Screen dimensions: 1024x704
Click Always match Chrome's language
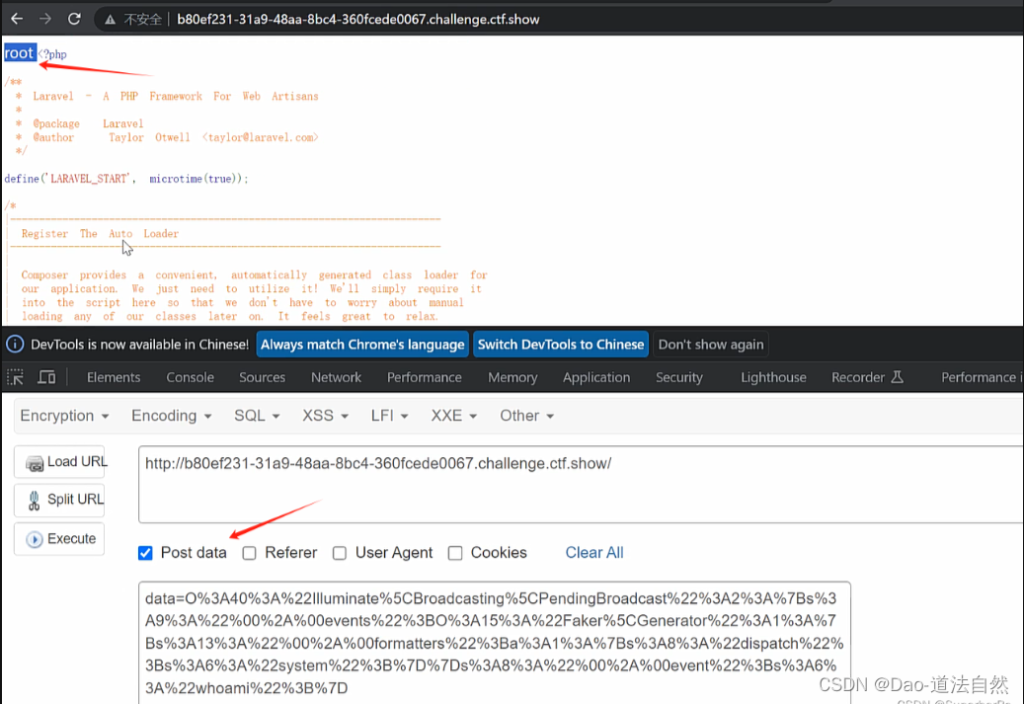(x=362, y=344)
